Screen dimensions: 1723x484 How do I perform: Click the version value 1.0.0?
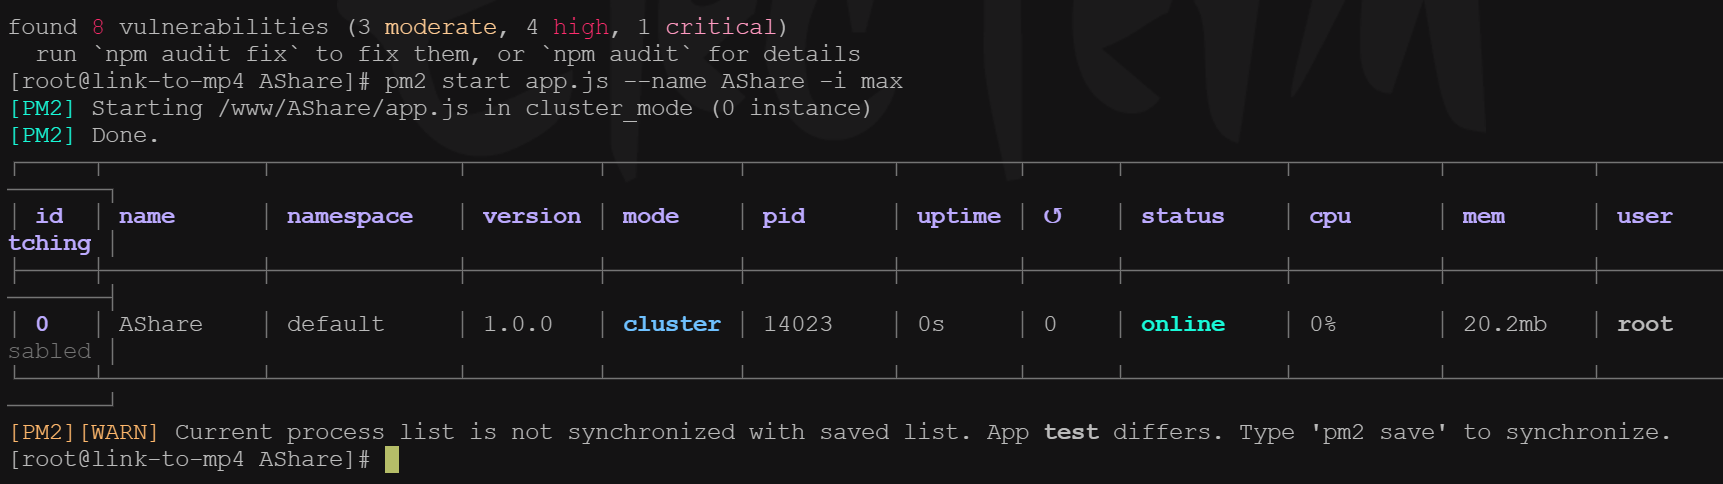click(x=517, y=324)
